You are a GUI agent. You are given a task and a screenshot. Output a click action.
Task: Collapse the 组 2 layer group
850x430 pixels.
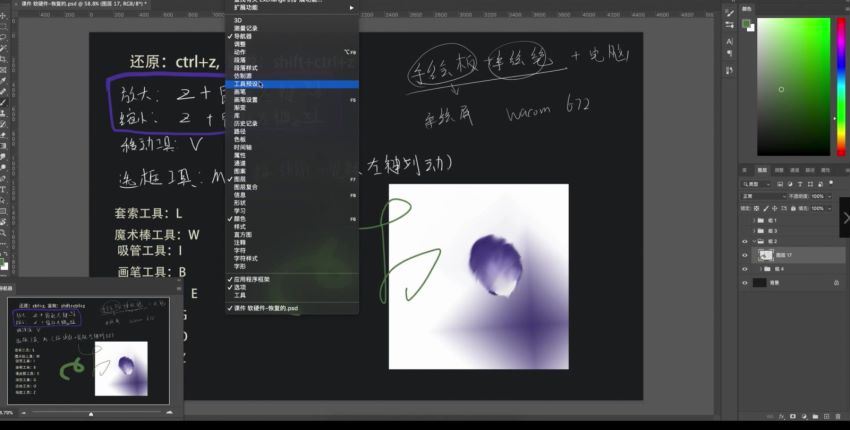click(754, 241)
